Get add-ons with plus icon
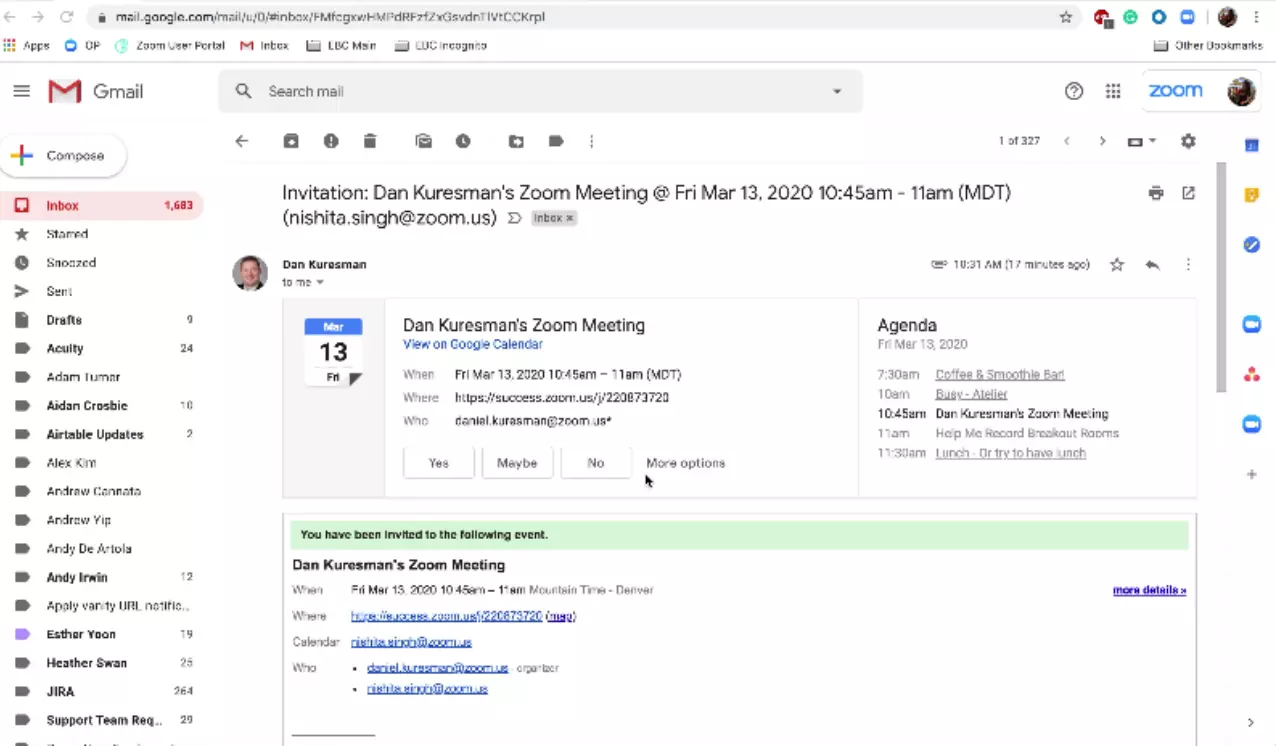The width and height of the screenshot is (1276, 746). (x=1251, y=474)
